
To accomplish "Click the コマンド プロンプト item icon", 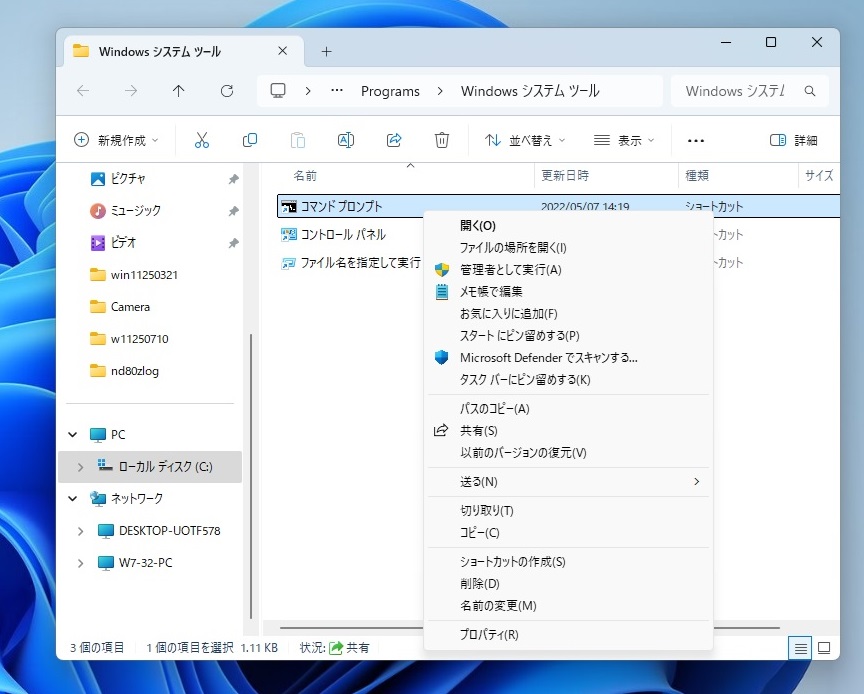I will pyautogui.click(x=289, y=207).
